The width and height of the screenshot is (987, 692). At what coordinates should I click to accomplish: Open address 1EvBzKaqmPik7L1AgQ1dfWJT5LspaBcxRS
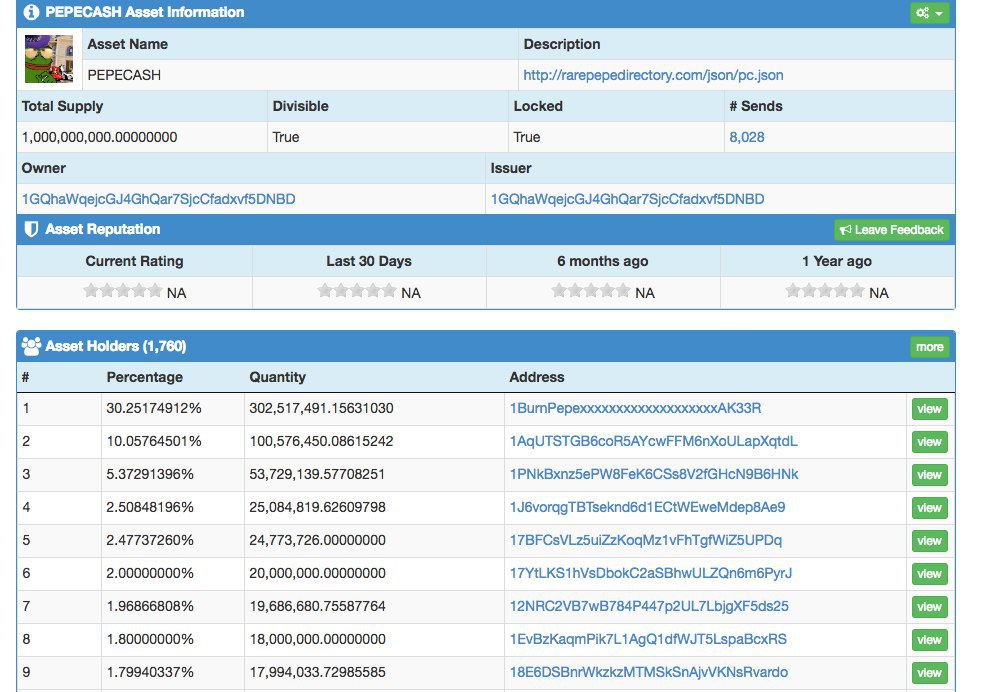click(x=648, y=639)
